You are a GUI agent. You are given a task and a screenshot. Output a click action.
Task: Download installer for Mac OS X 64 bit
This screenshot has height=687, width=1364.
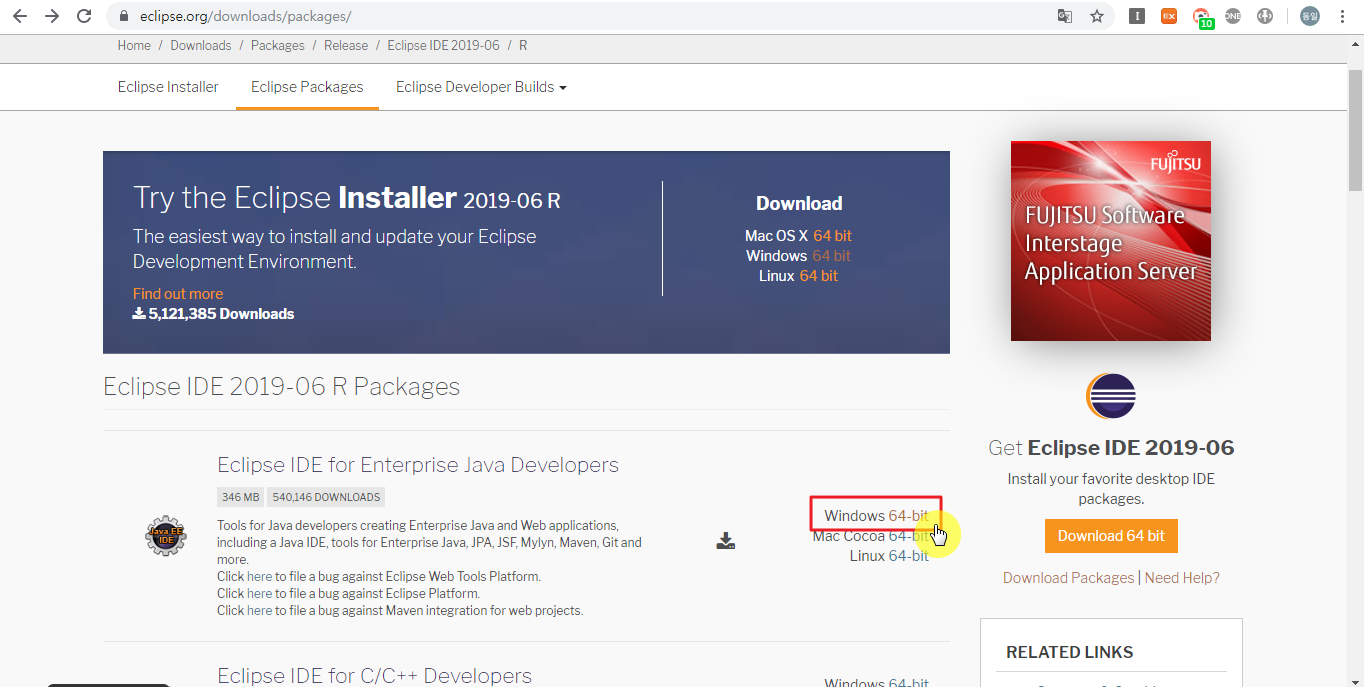(832, 236)
